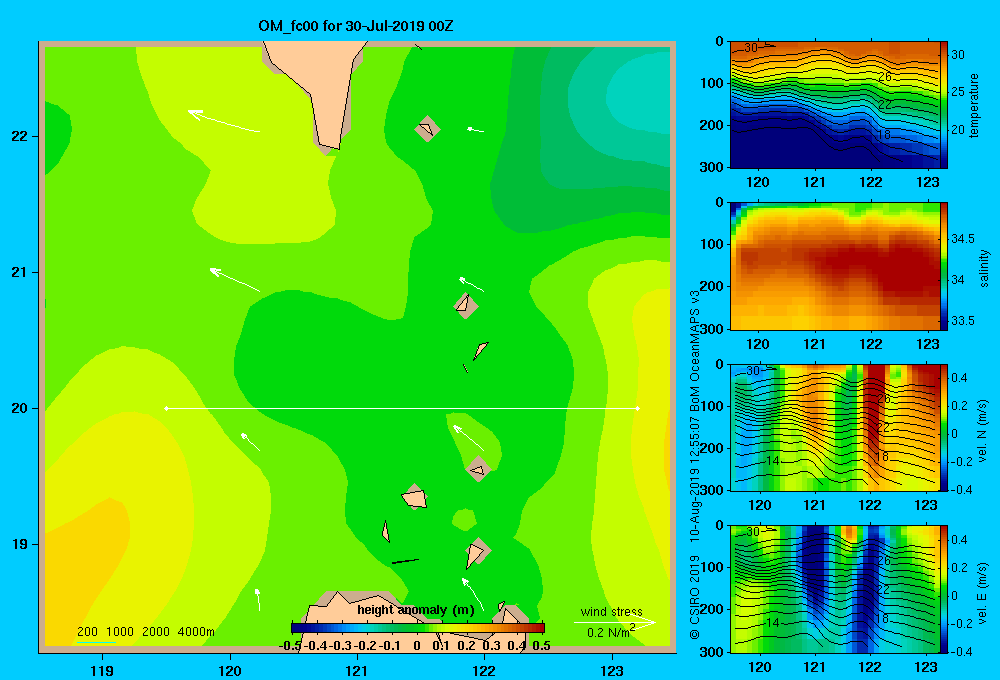The height and width of the screenshot is (680, 1000).
Task: Click latitude label 22 on main map
Action: click(20, 136)
